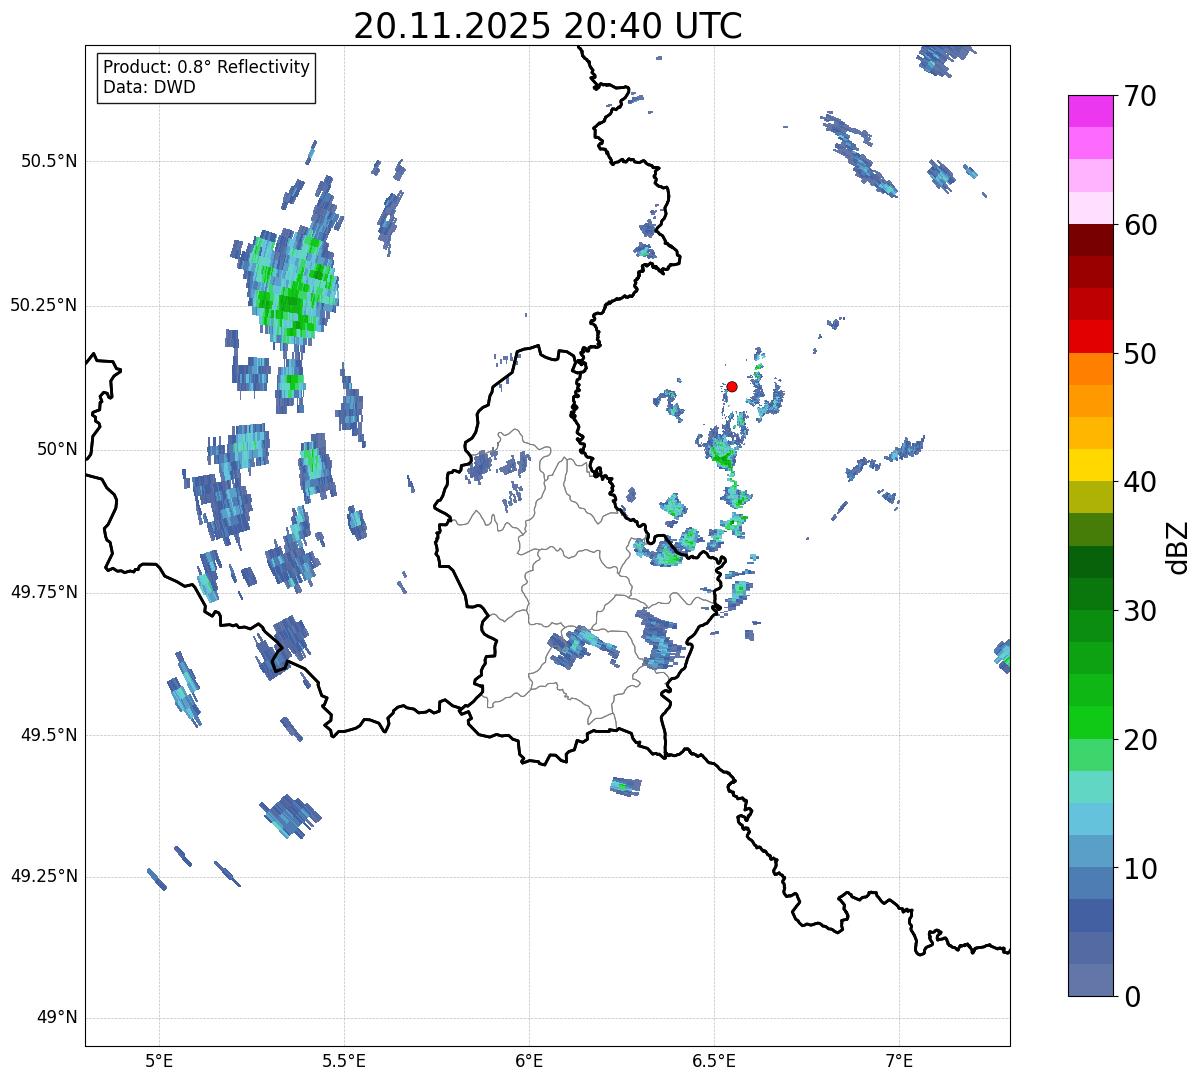Click the colorbar 0 tick label
The image size is (1202, 1081).
coord(1132,997)
